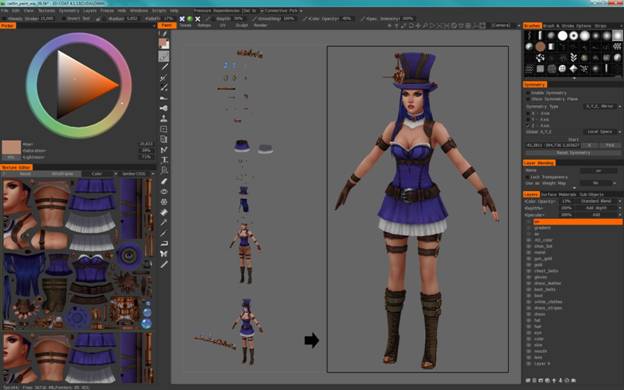Select the highlighted soft square brush alpha
The height and width of the screenshot is (390, 624).
(x=617, y=36)
